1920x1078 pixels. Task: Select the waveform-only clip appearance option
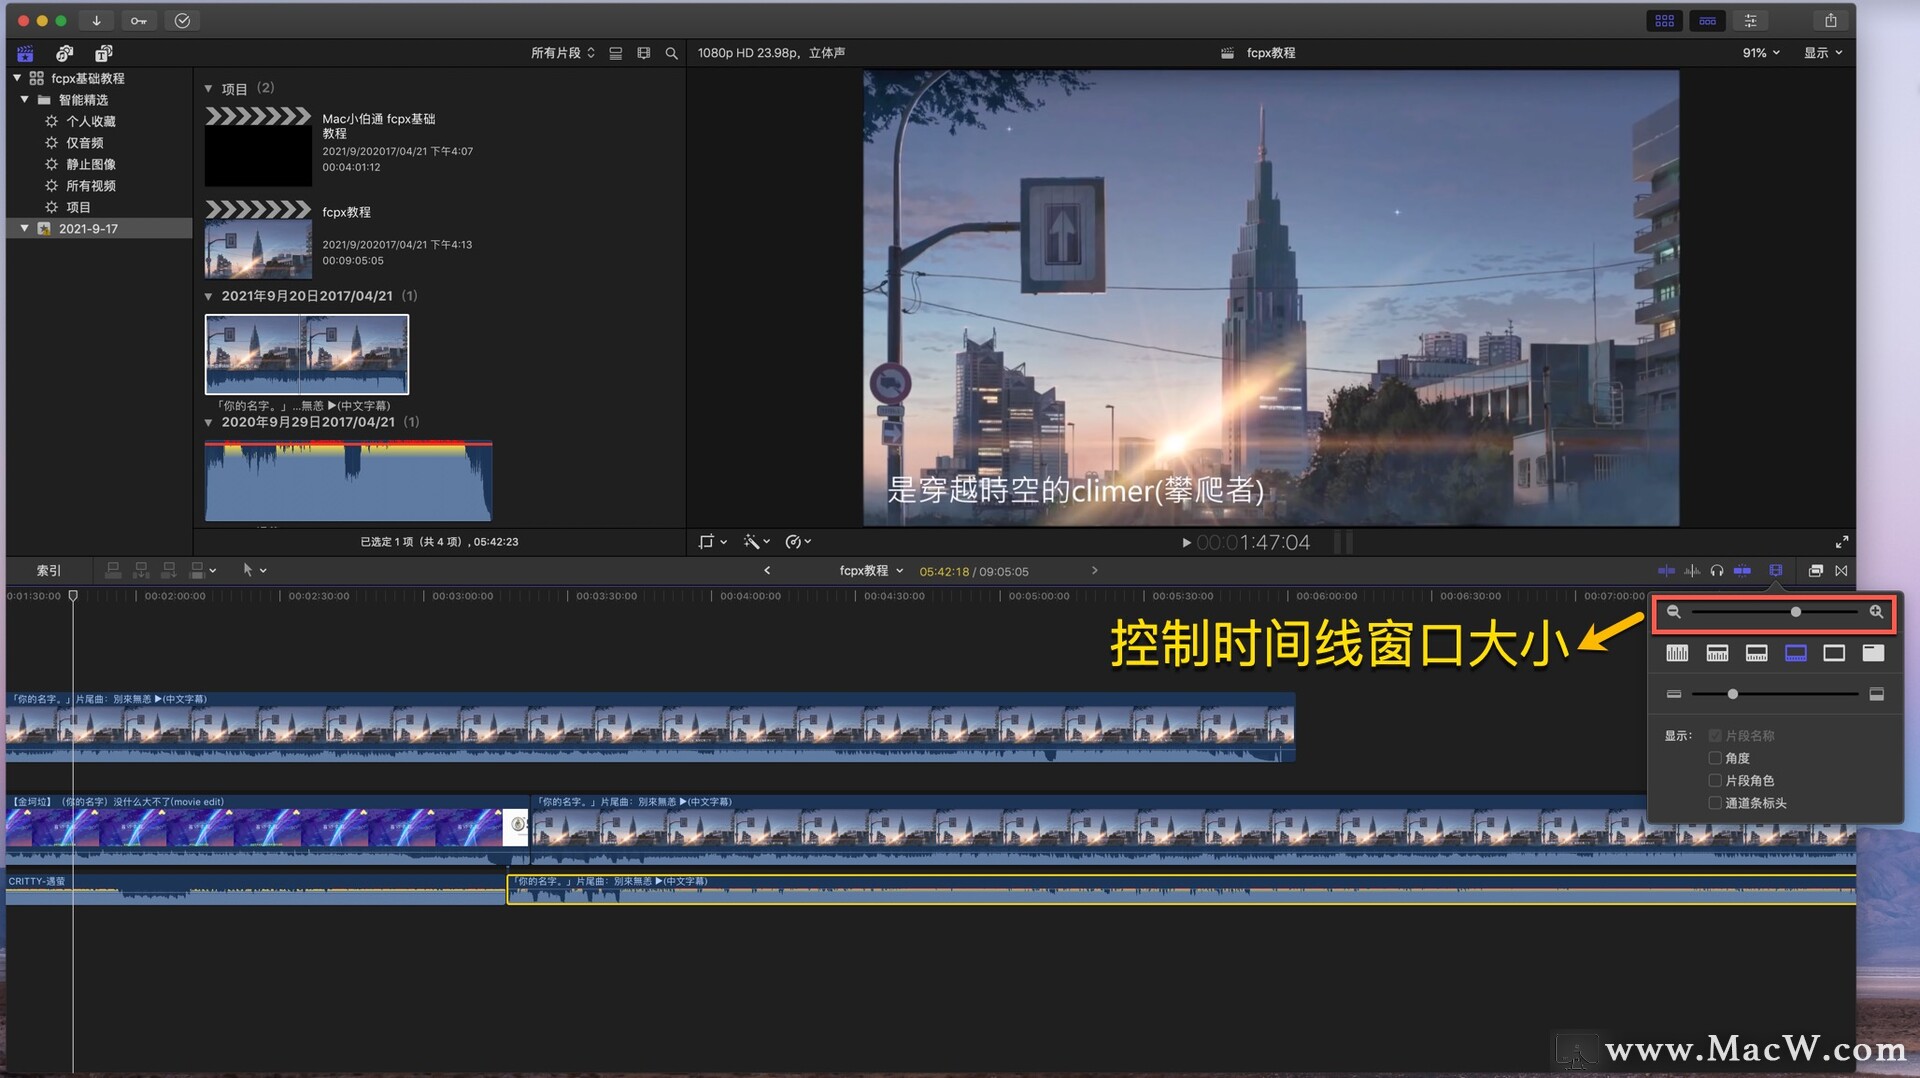pyautogui.click(x=1677, y=653)
